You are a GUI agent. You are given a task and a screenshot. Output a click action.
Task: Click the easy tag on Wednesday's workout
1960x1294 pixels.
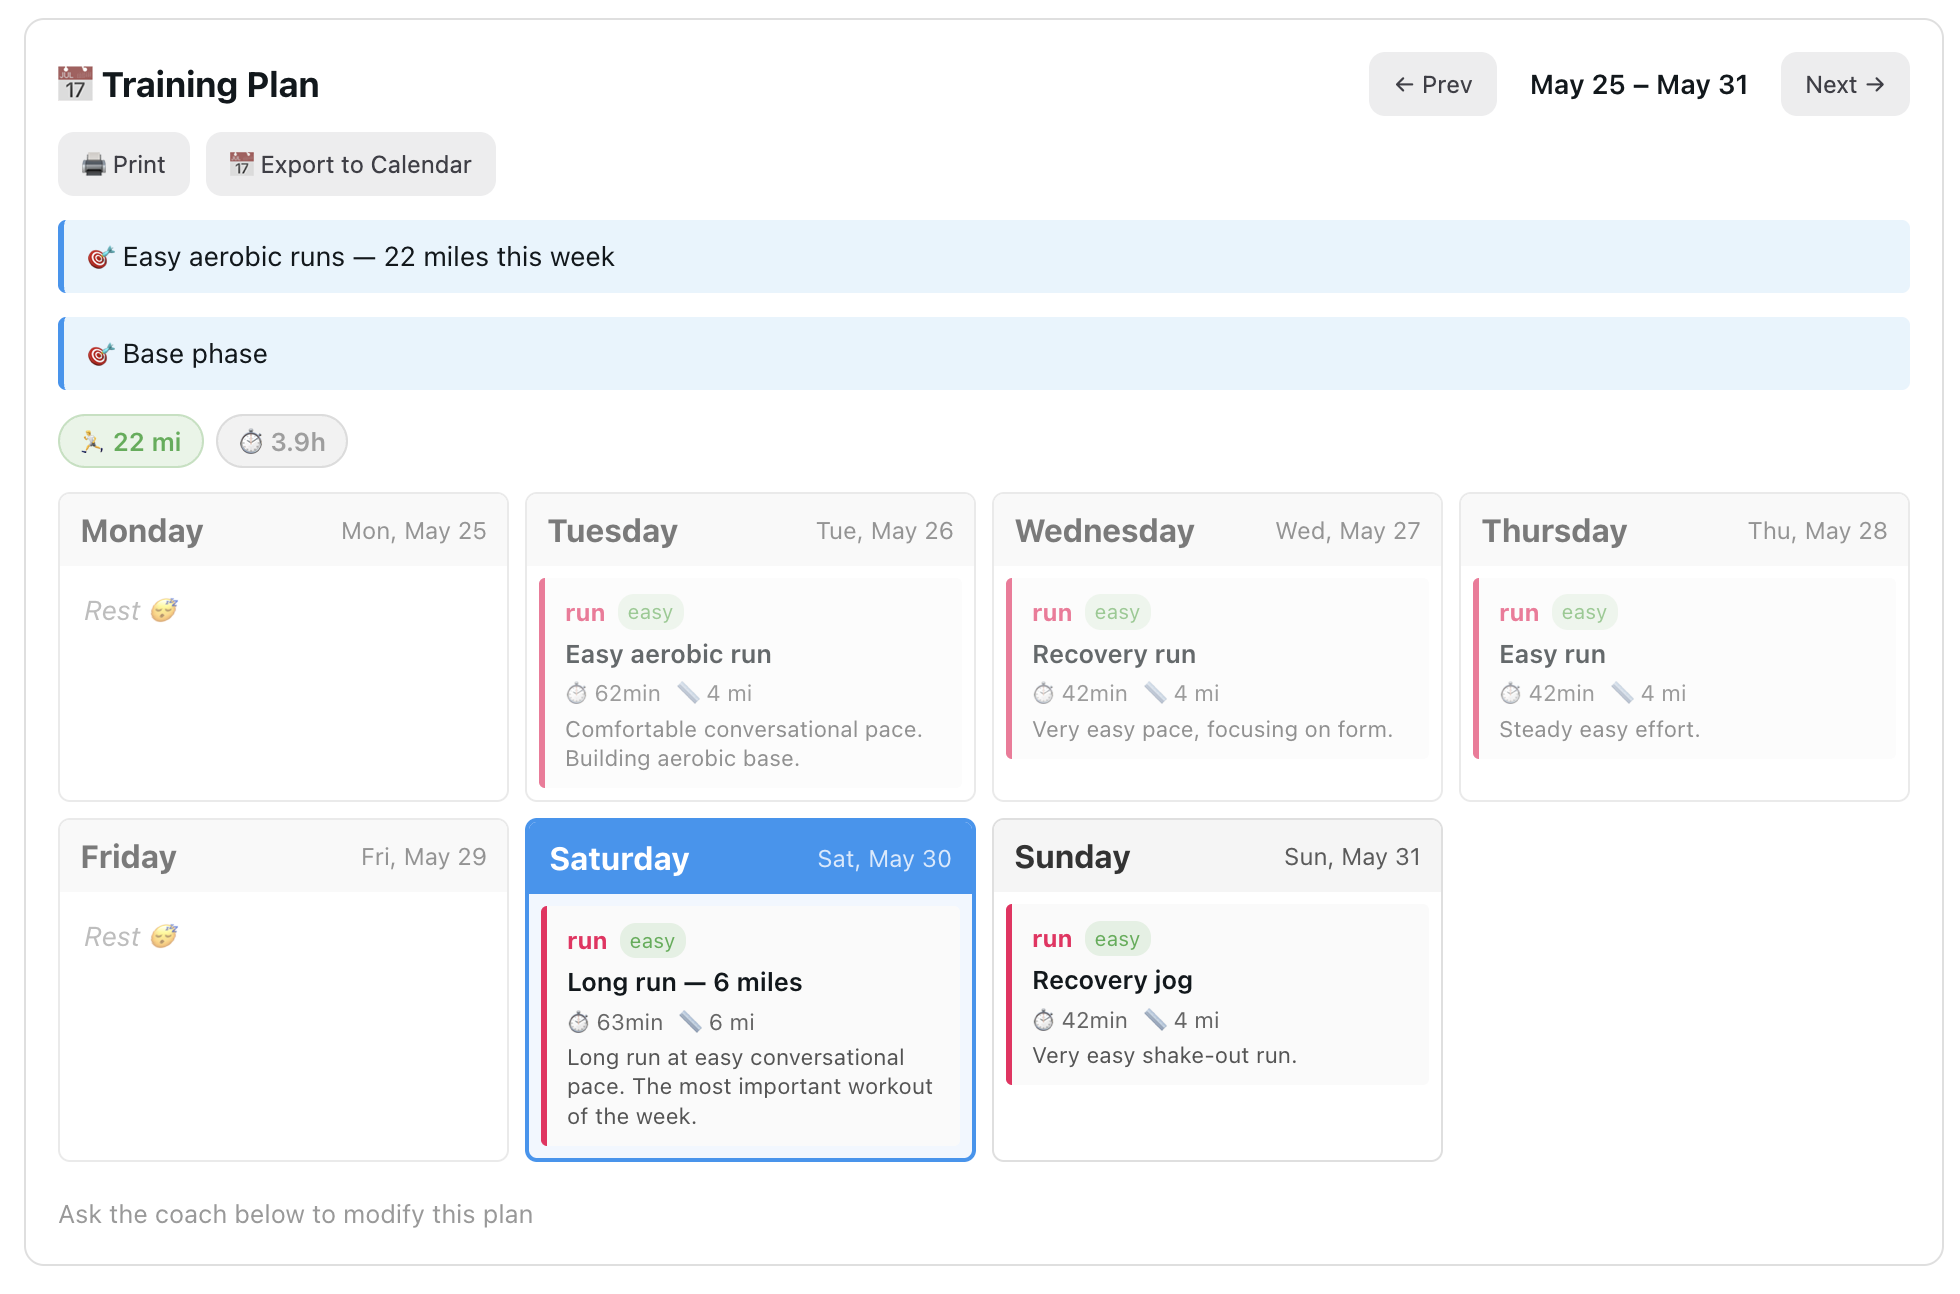1117,612
